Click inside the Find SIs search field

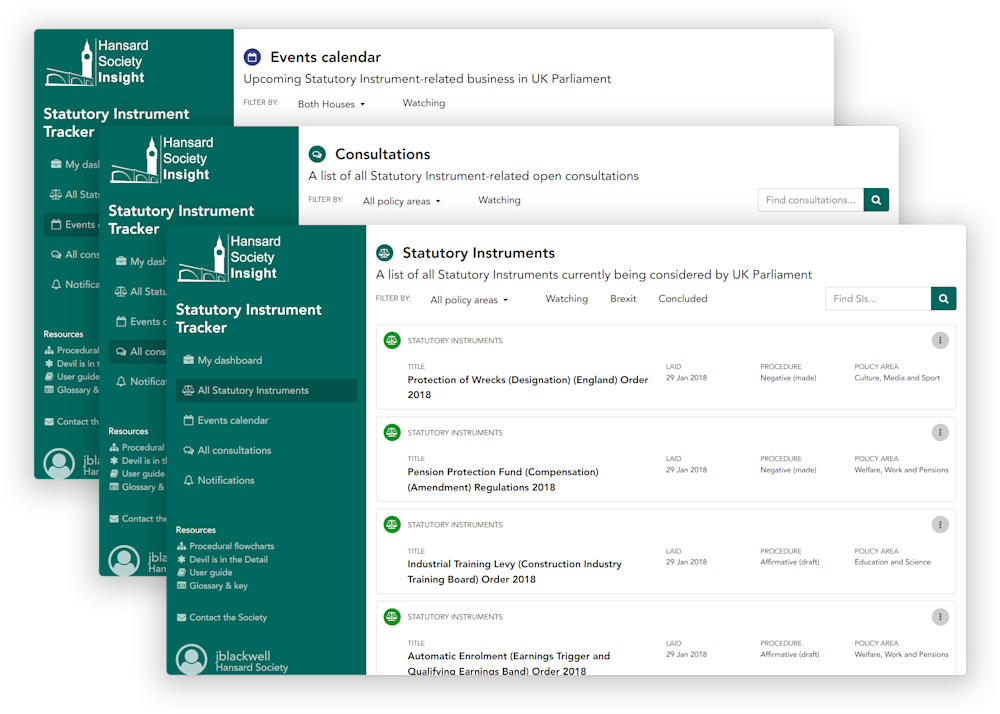point(877,298)
